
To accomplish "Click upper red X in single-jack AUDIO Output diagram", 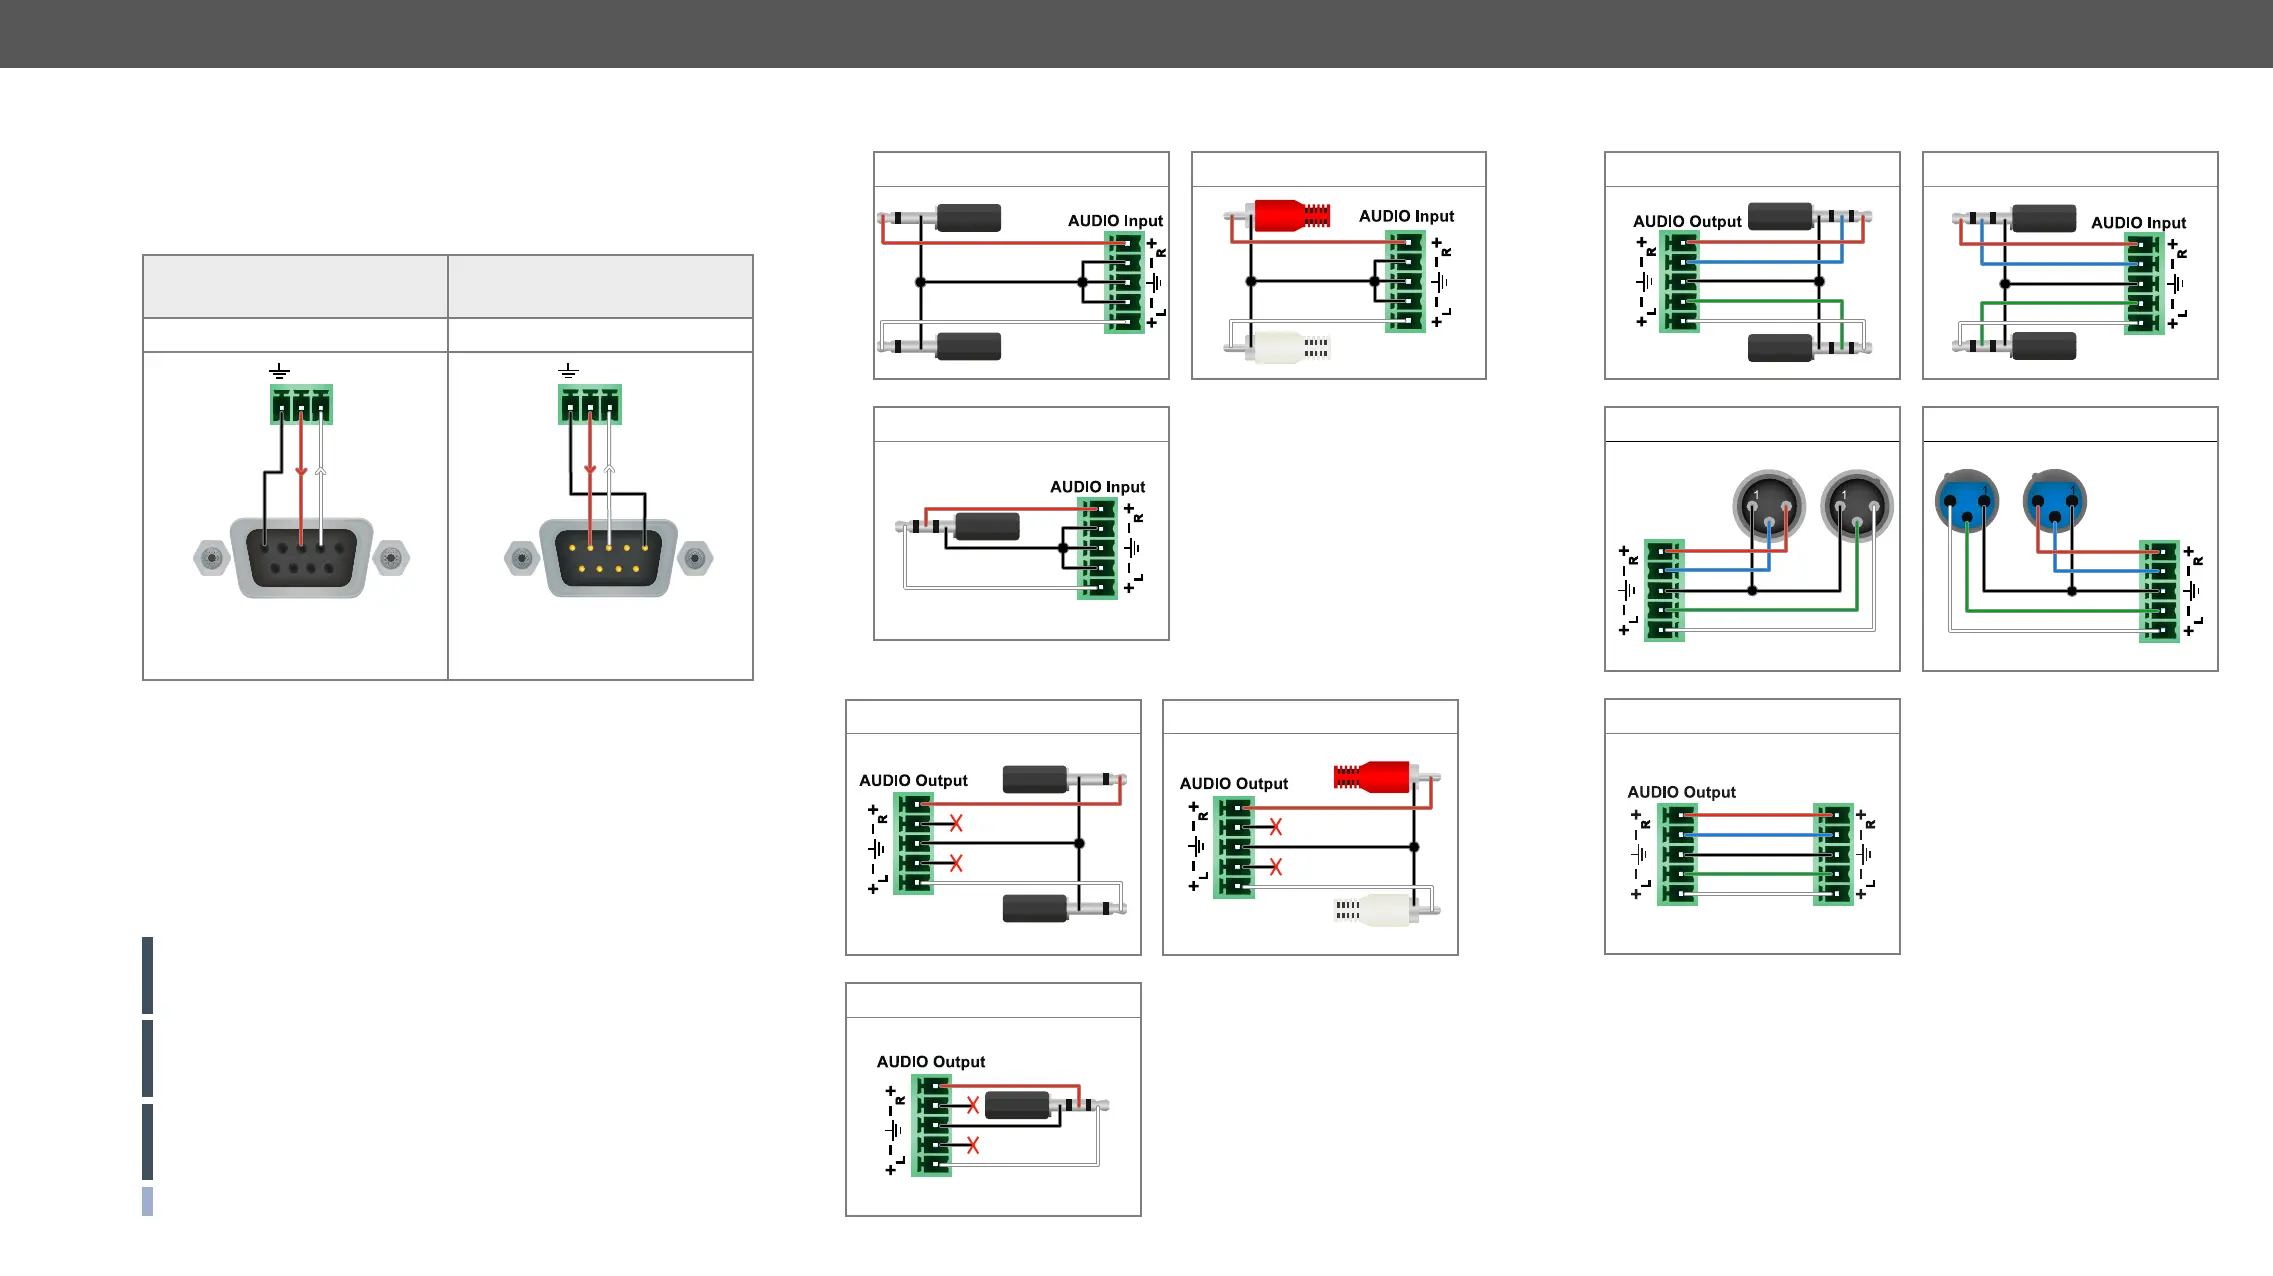I will (x=973, y=1105).
